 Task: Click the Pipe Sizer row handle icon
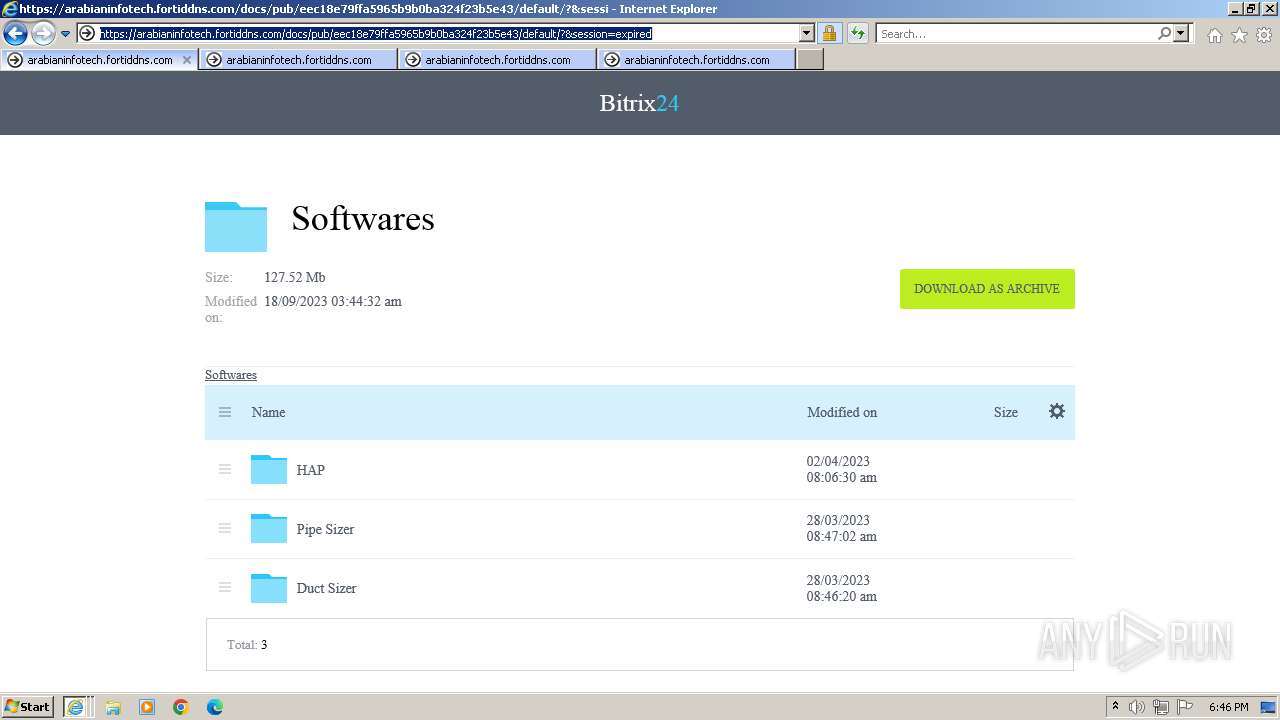225,528
